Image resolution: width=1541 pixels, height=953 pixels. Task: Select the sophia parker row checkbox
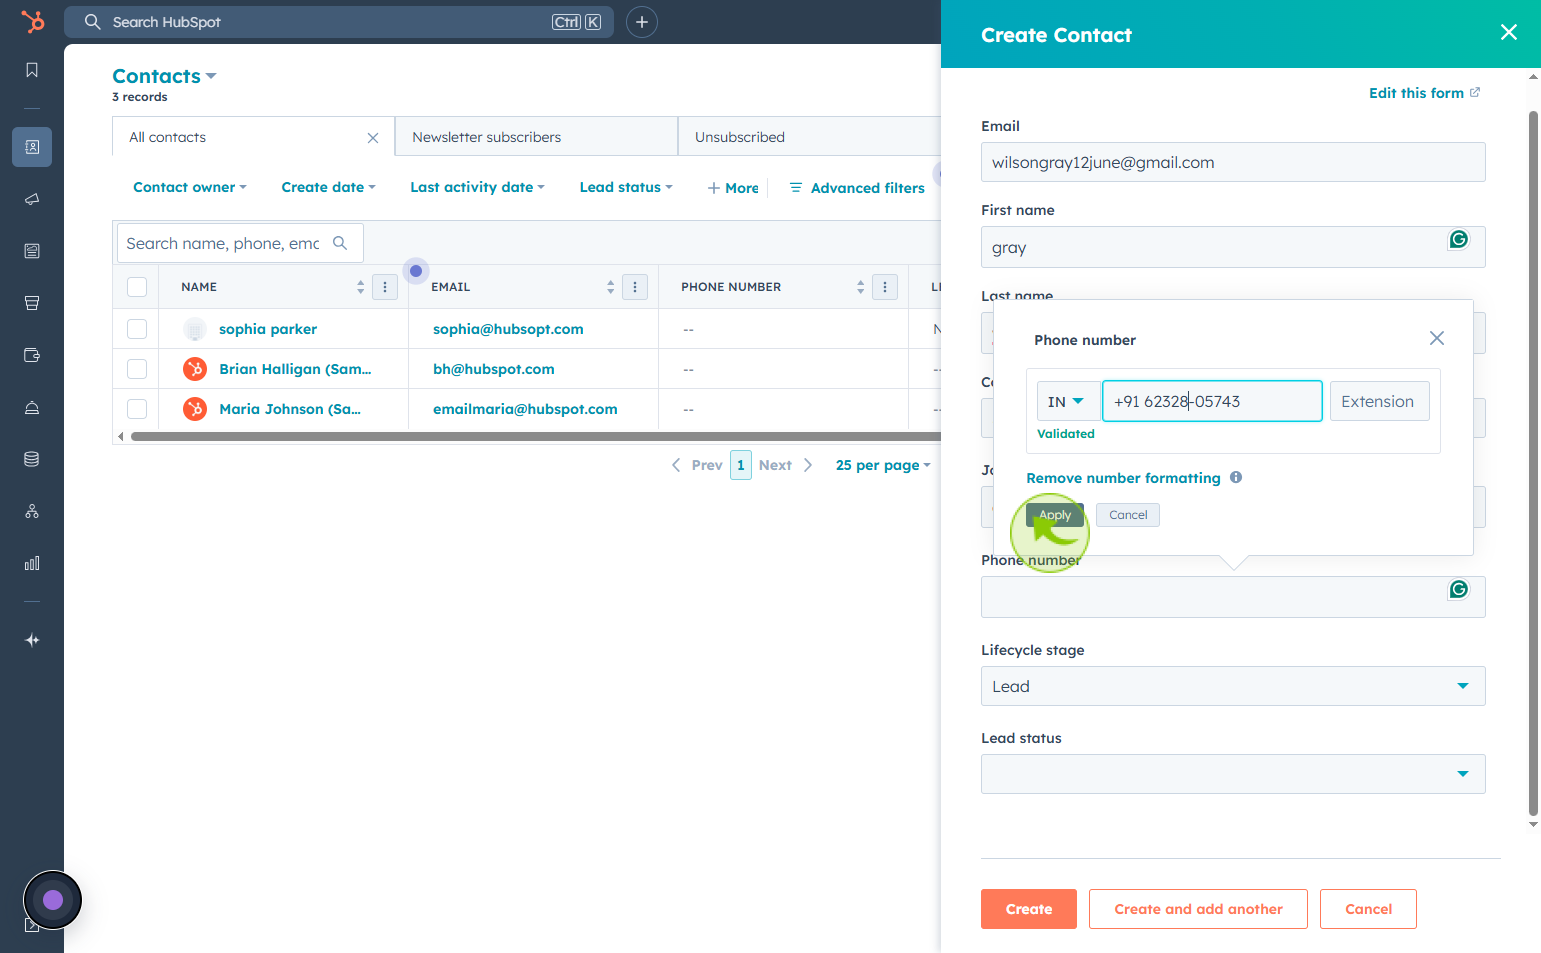click(x=137, y=329)
